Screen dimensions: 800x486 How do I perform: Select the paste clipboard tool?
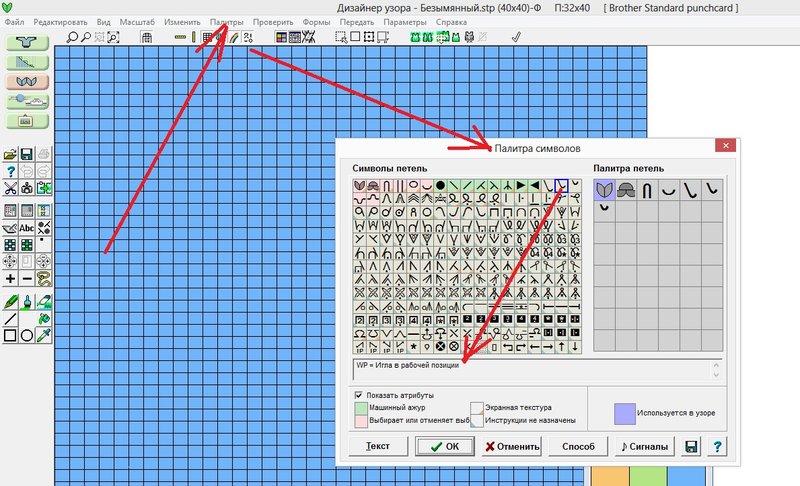(x=44, y=188)
